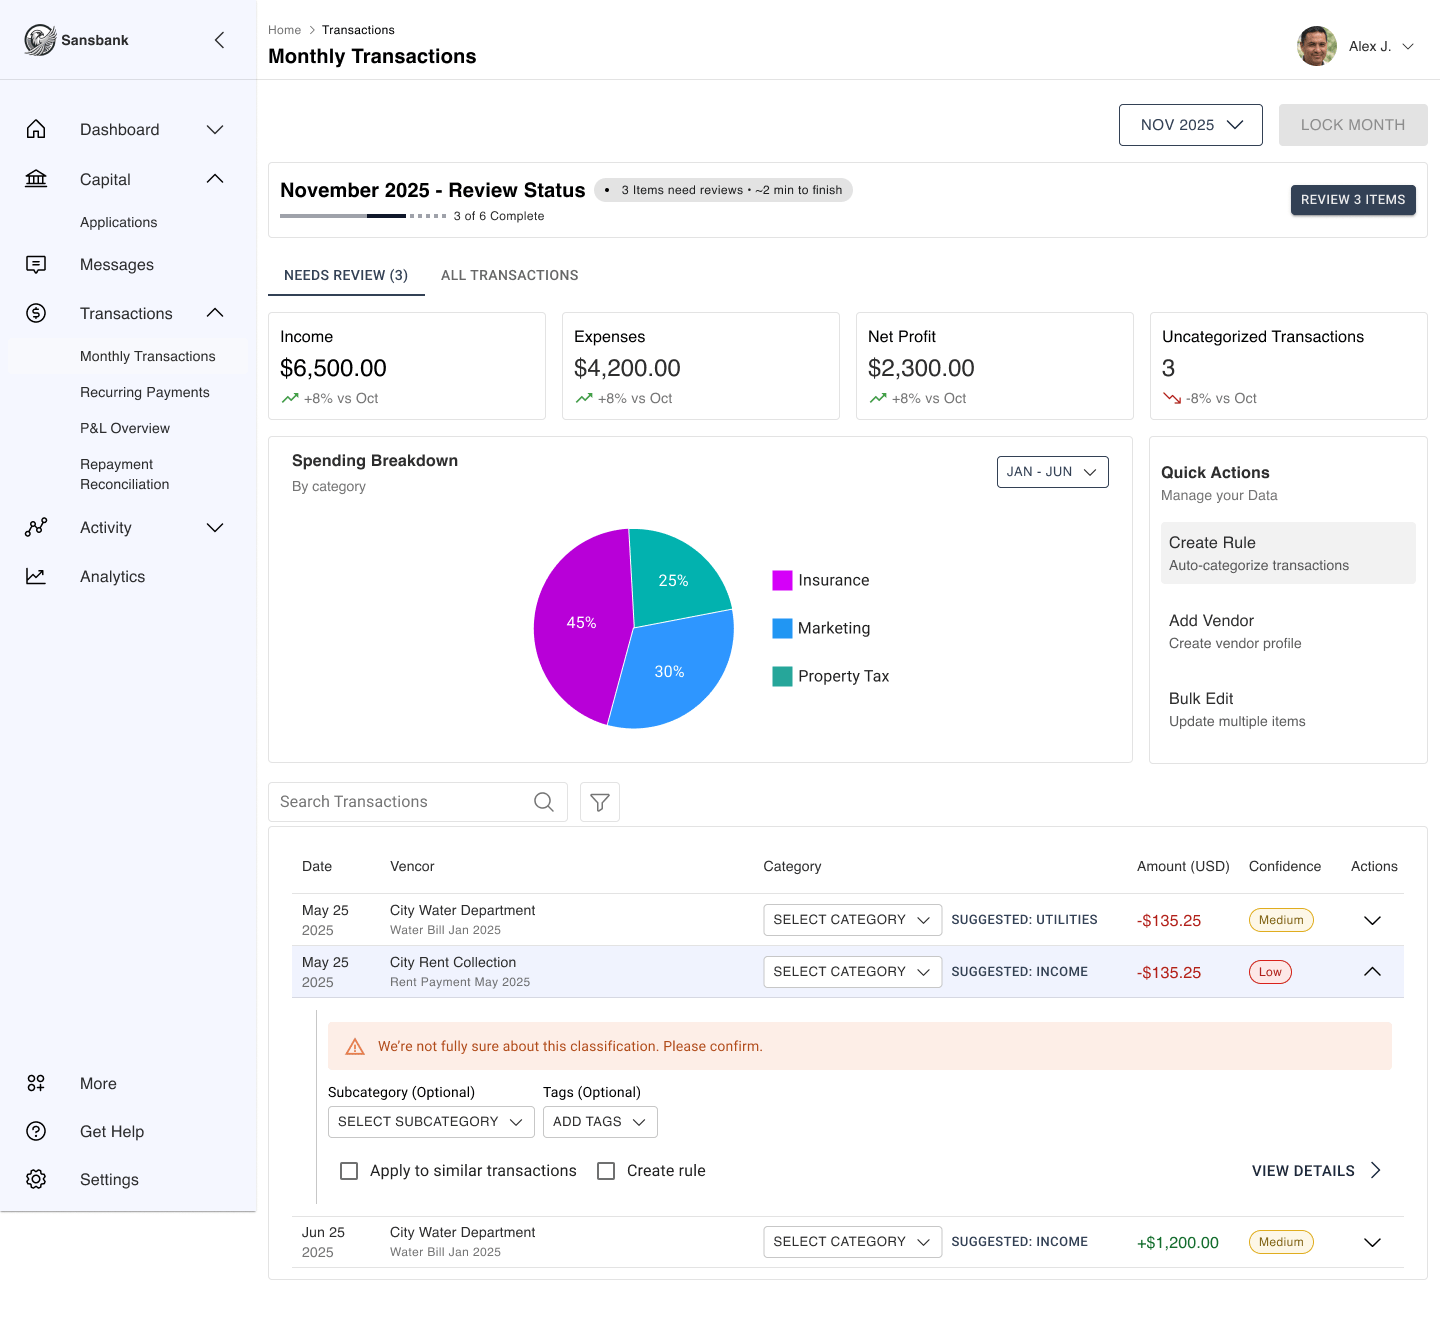Screen dimensions: 1440x1344
Task: Click the Dashboard home icon
Action: pos(36,130)
